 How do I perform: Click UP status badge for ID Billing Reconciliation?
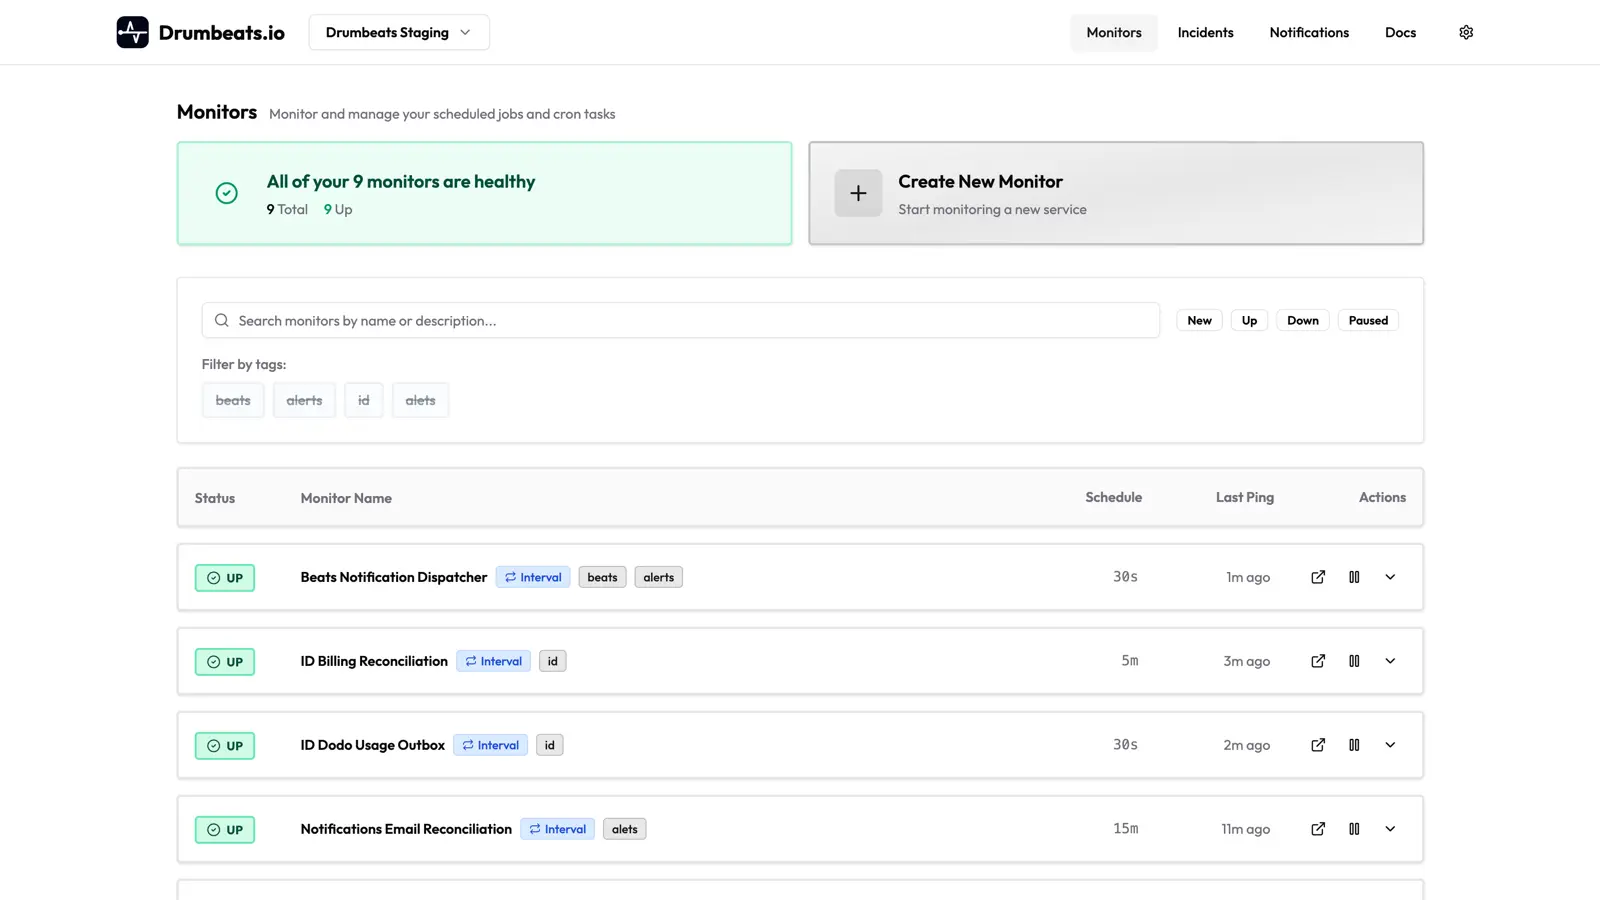tap(225, 662)
